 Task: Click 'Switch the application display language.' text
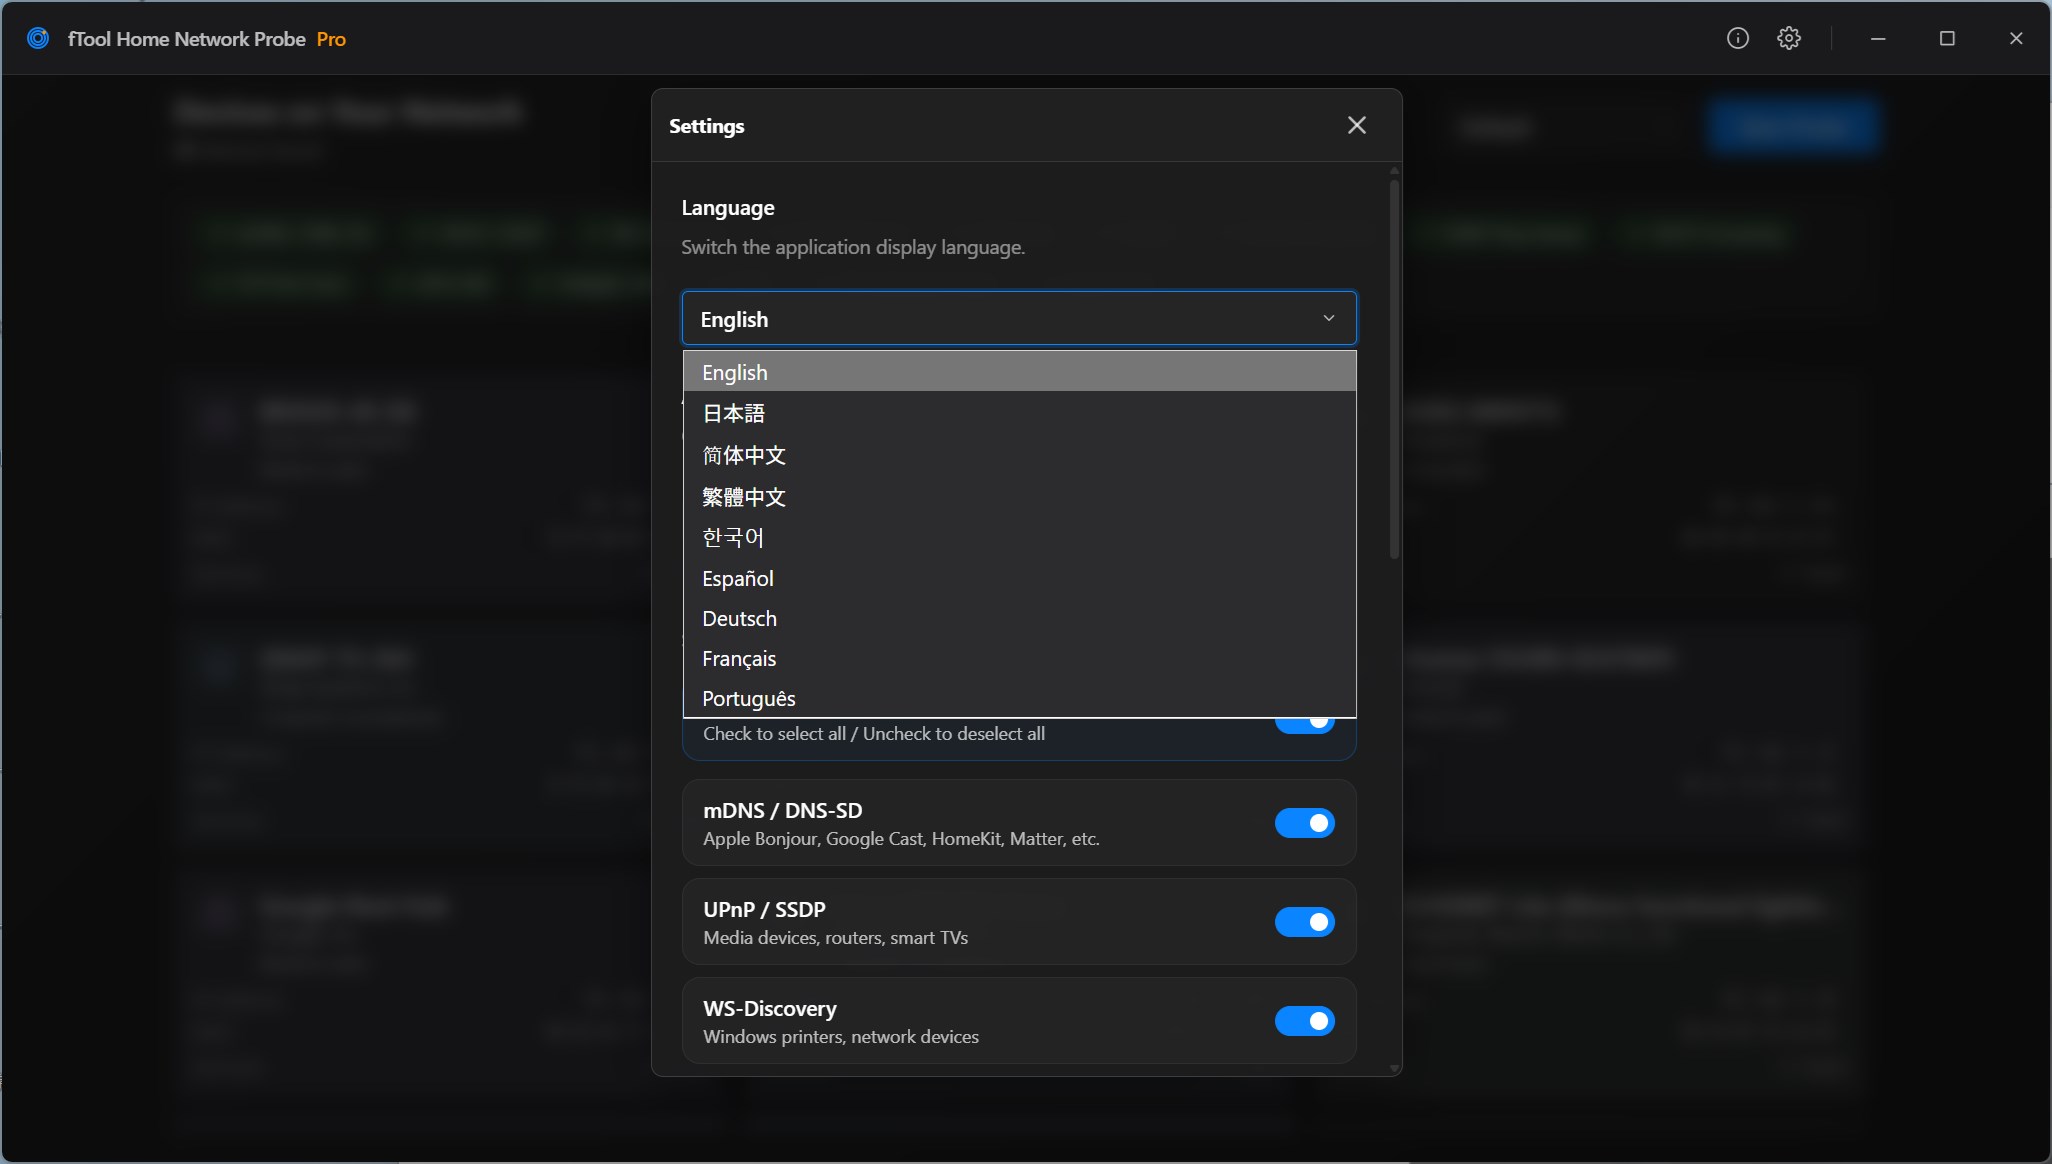853,247
